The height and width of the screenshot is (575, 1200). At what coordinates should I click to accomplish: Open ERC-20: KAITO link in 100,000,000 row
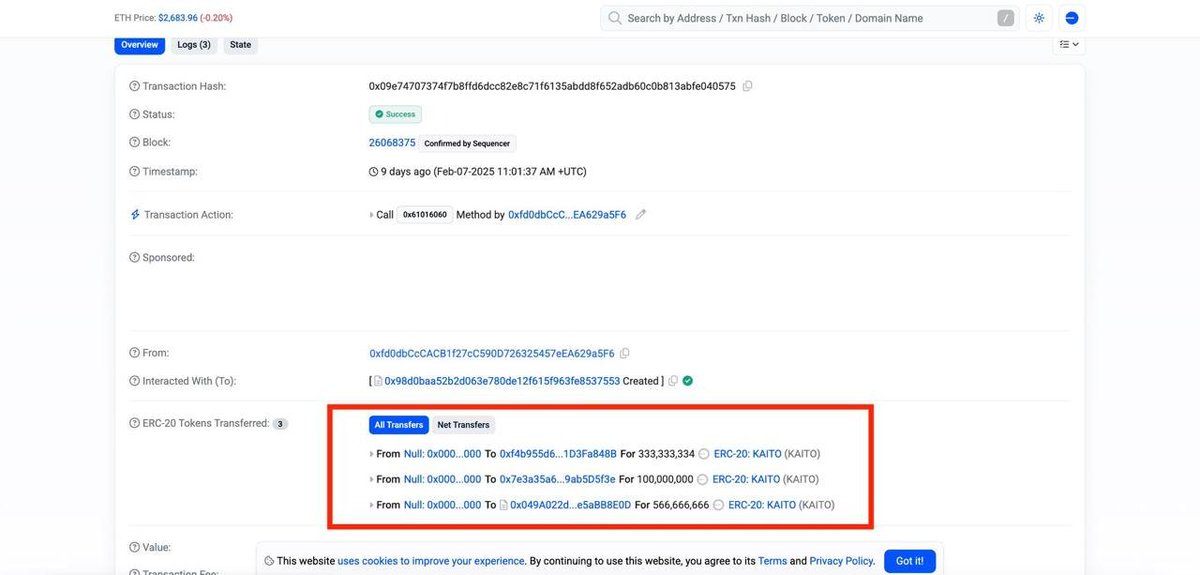pos(745,480)
